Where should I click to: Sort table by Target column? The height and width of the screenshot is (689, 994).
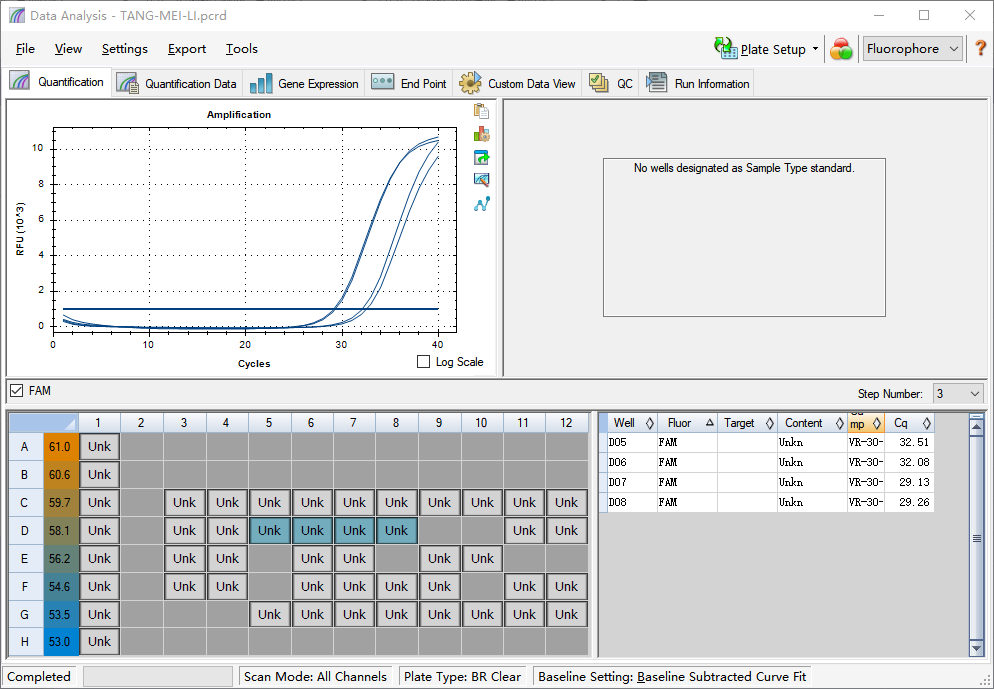point(747,423)
